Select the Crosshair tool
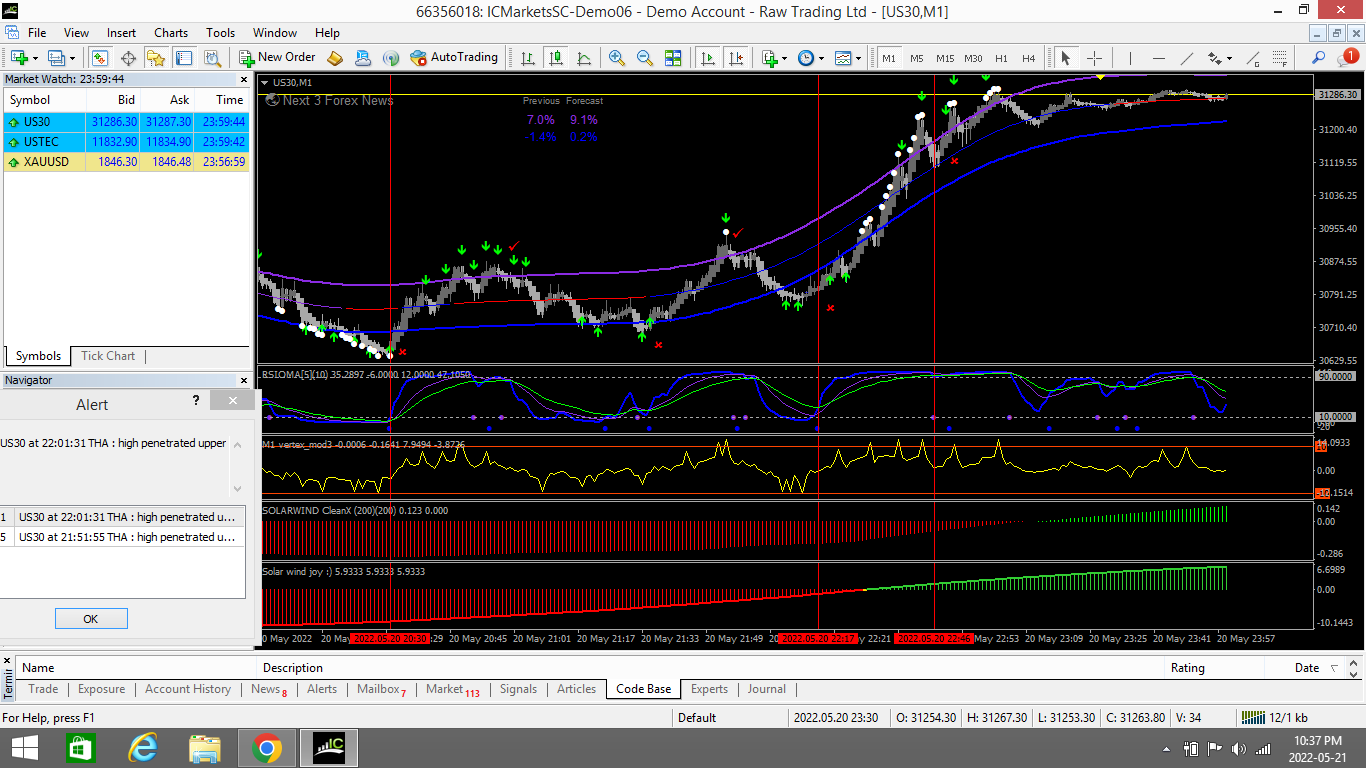Image resolution: width=1366 pixels, height=768 pixels. [x=1095, y=58]
